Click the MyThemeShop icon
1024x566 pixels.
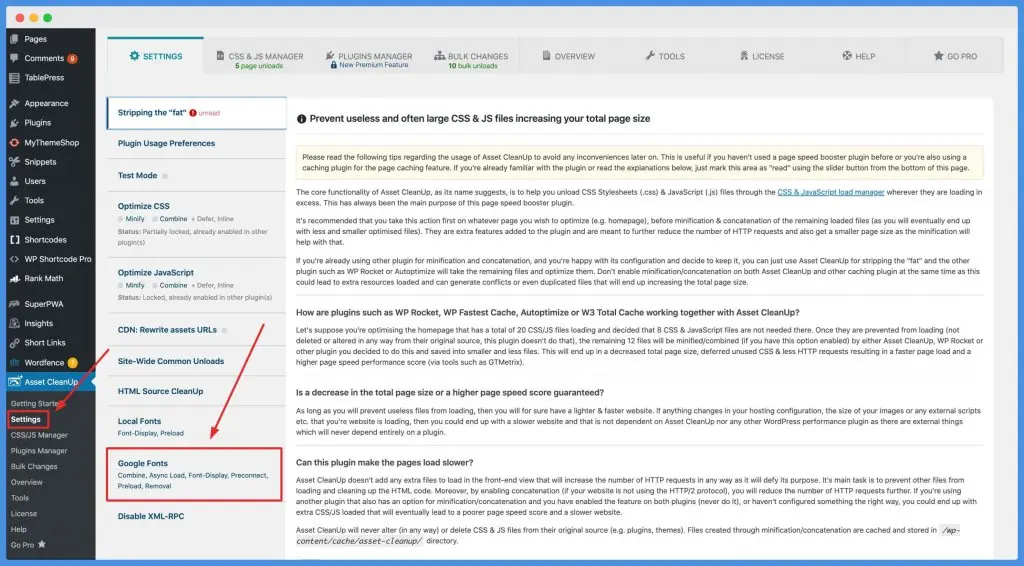(x=14, y=142)
